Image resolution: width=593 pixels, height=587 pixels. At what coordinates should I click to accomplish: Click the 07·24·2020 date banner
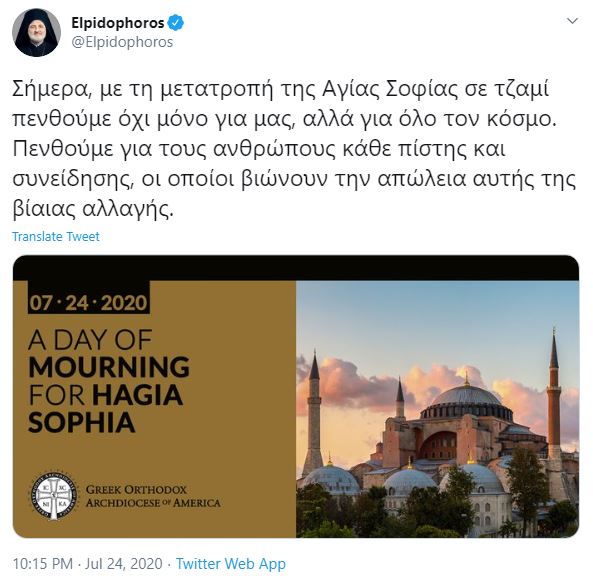[88, 303]
